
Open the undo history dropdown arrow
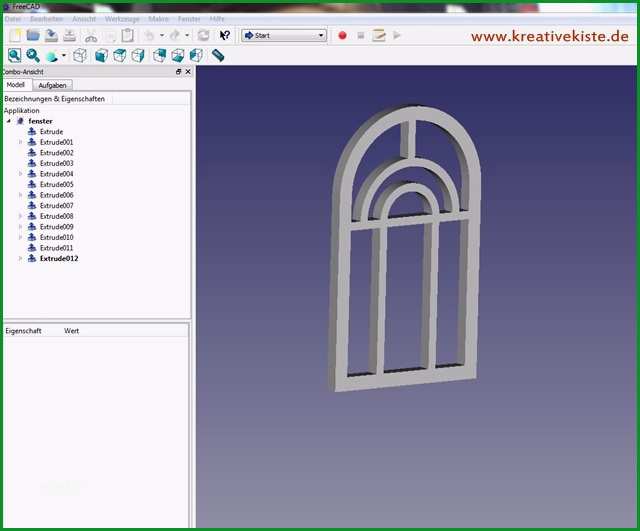point(162,36)
